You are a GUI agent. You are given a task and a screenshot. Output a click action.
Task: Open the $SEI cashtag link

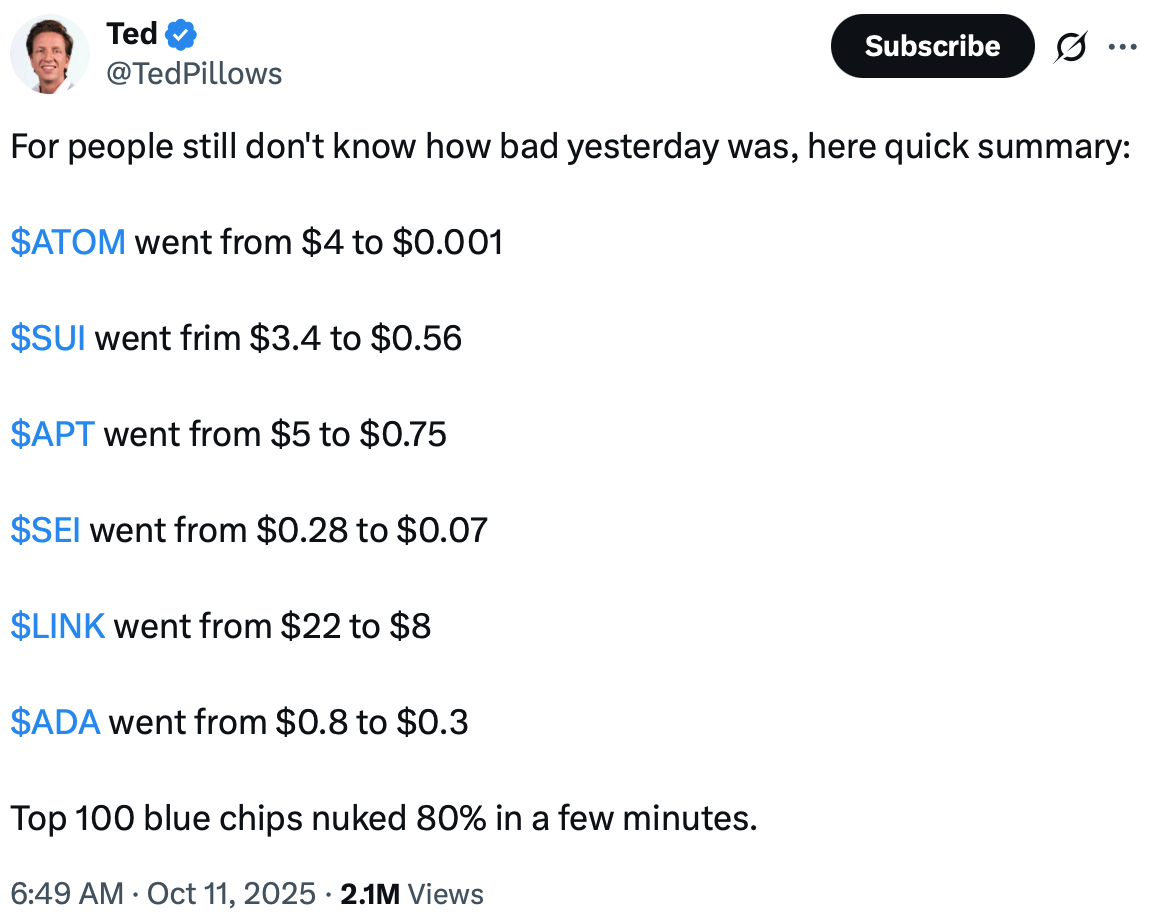click(x=46, y=530)
